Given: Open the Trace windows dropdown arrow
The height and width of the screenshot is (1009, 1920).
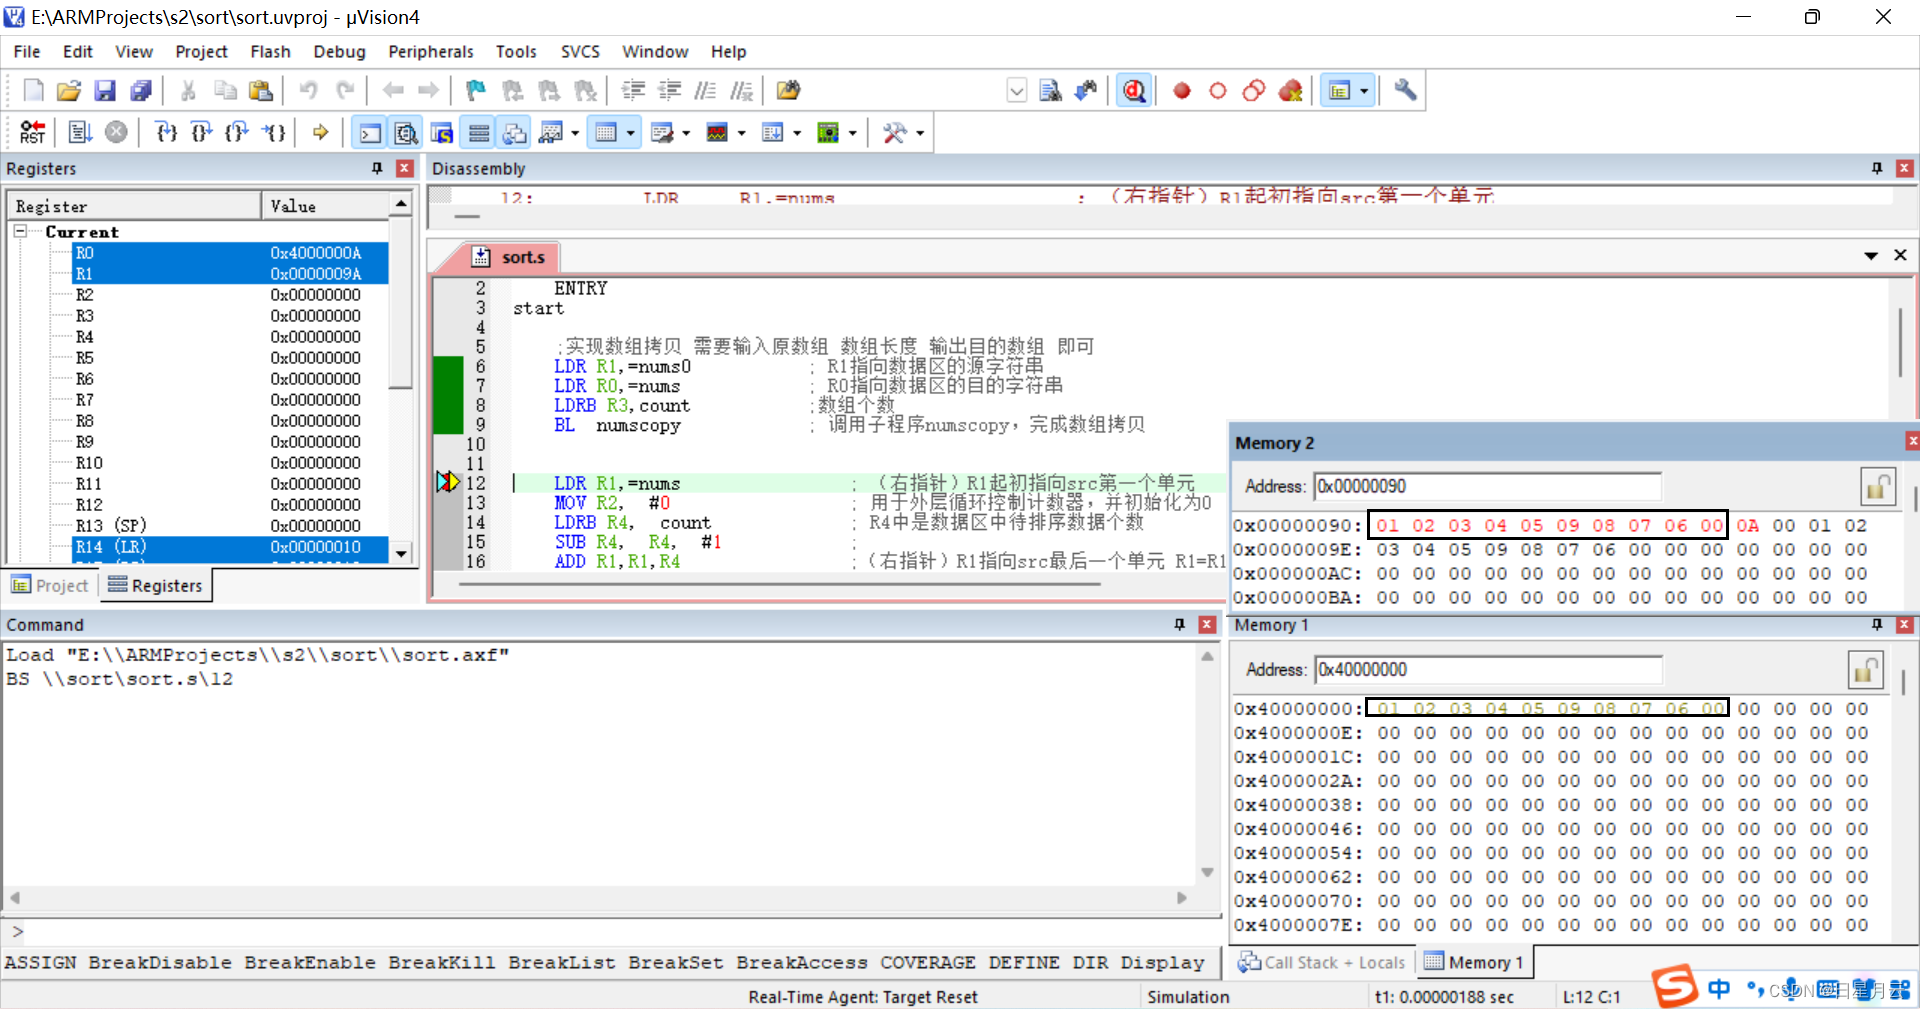Looking at the screenshot, I should pos(797,132).
